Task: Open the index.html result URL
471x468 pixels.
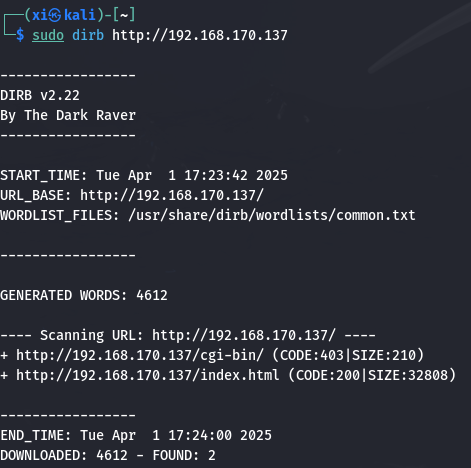Action: pyautogui.click(x=148, y=375)
